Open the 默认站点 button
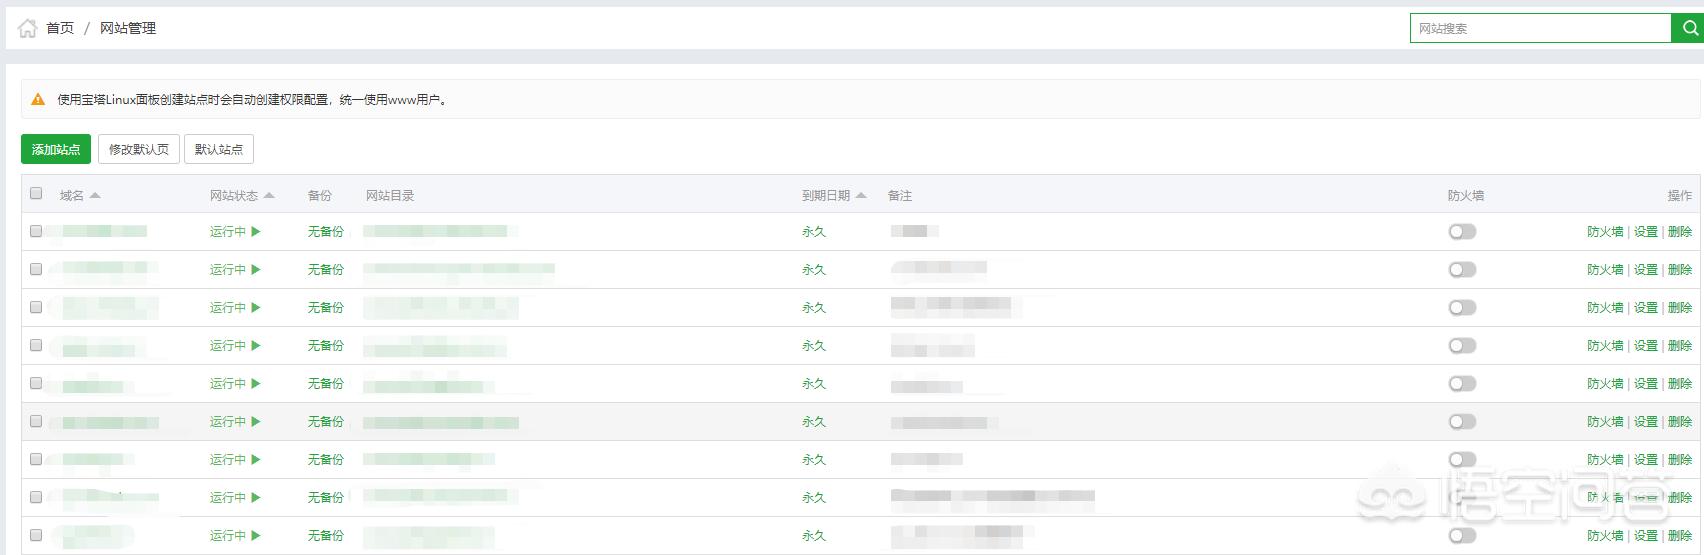Image resolution: width=1704 pixels, height=555 pixels. point(219,149)
